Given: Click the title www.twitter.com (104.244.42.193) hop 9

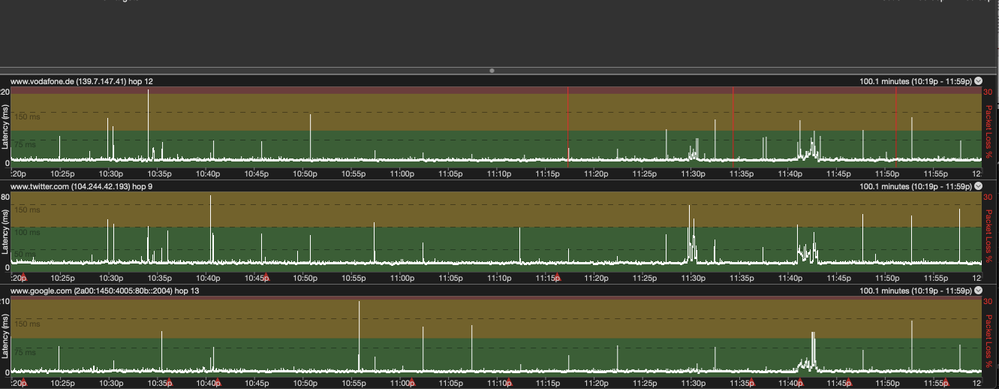Looking at the screenshot, I should [81, 187].
